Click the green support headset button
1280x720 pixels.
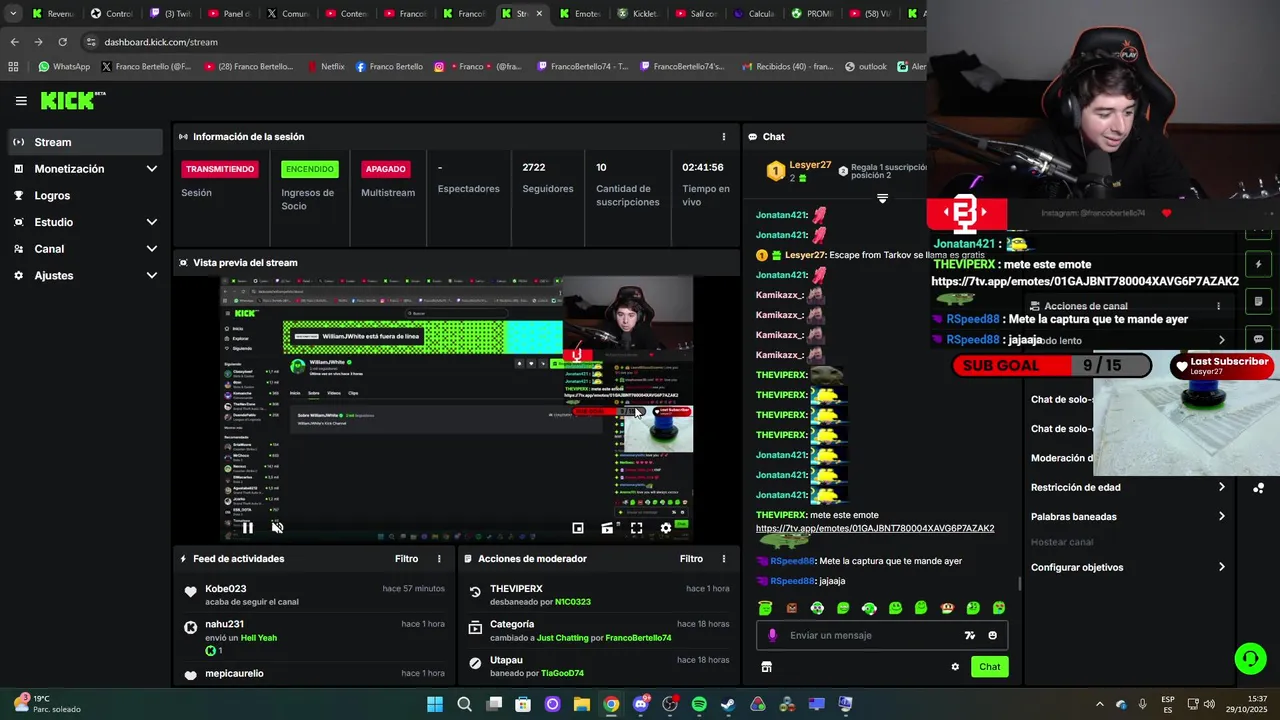pyautogui.click(x=1250, y=658)
